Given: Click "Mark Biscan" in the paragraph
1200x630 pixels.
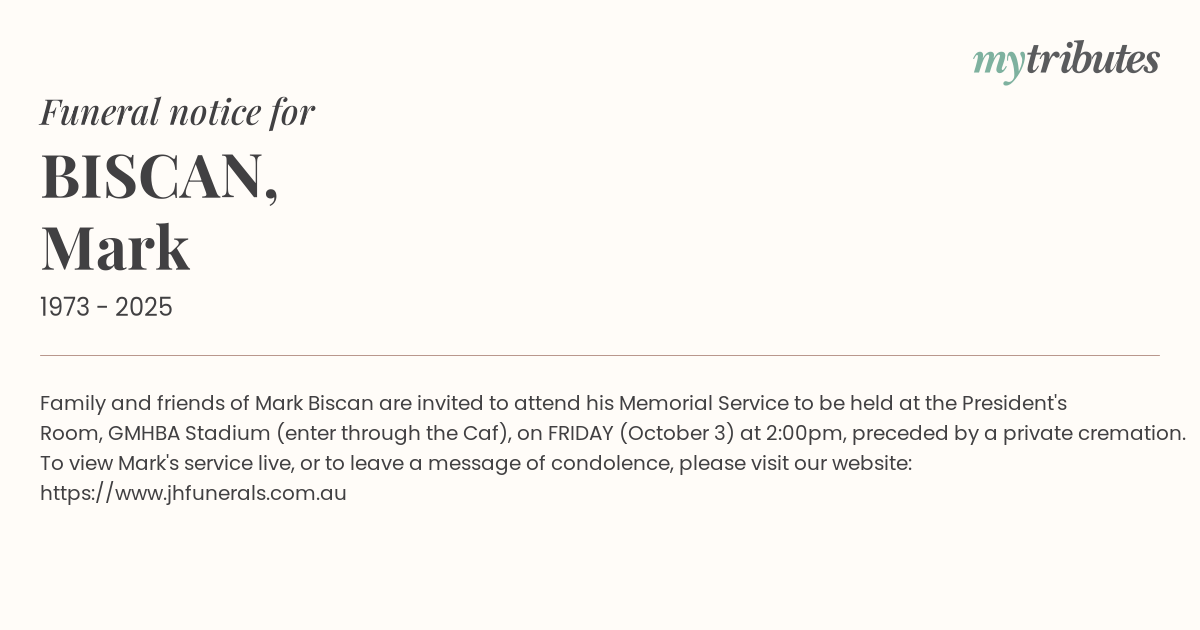Looking at the screenshot, I should (x=314, y=403).
